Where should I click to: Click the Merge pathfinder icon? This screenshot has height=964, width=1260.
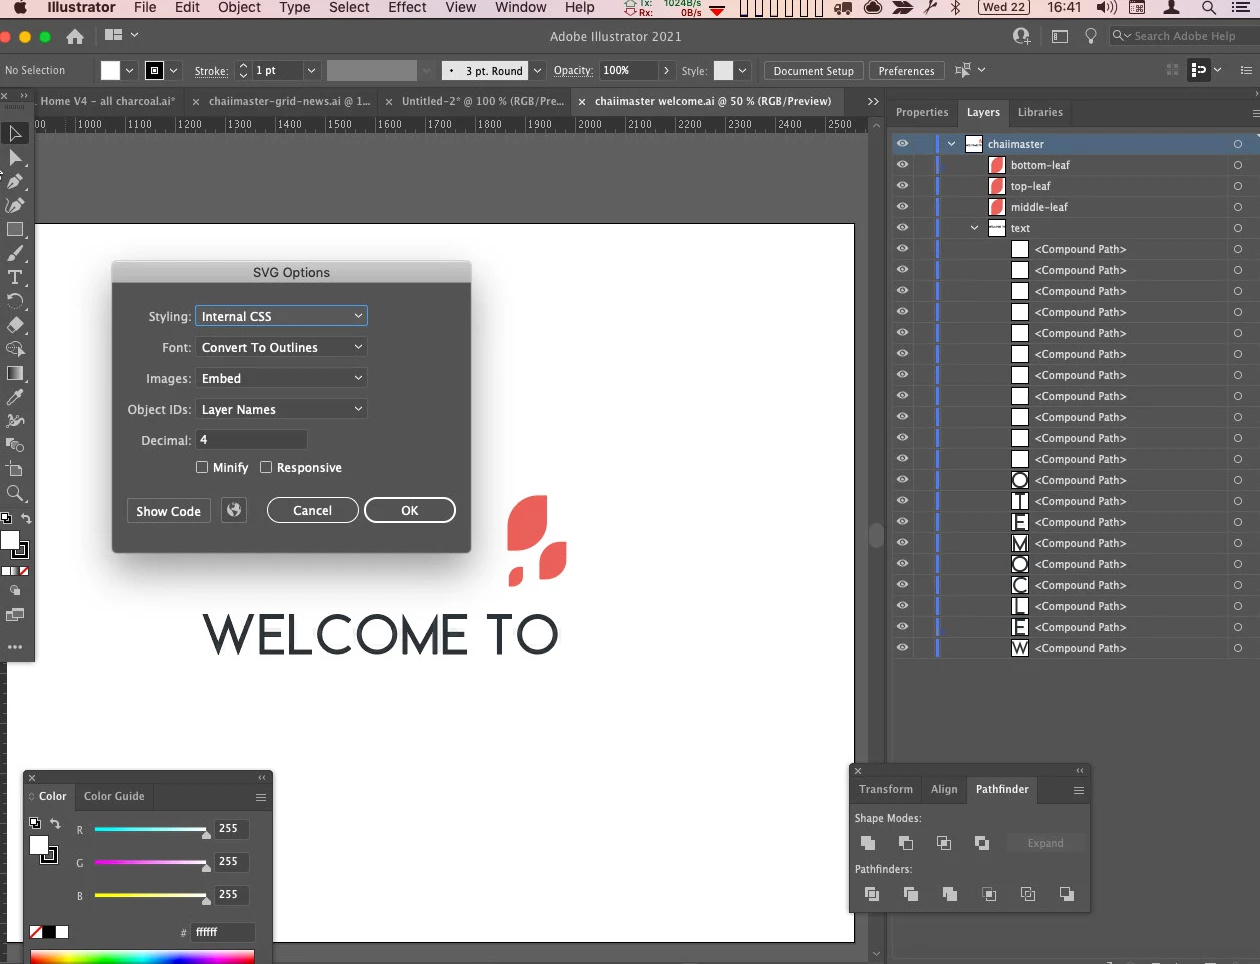point(950,894)
